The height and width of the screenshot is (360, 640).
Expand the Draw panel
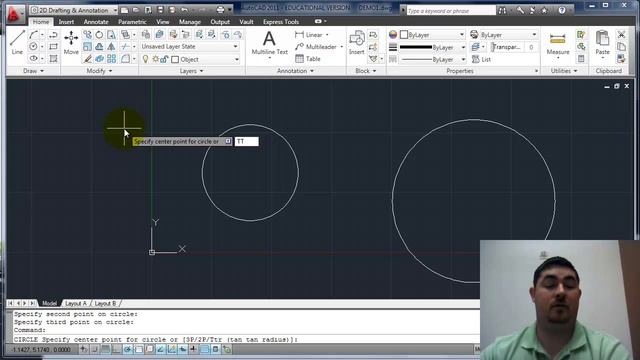[x=33, y=71]
